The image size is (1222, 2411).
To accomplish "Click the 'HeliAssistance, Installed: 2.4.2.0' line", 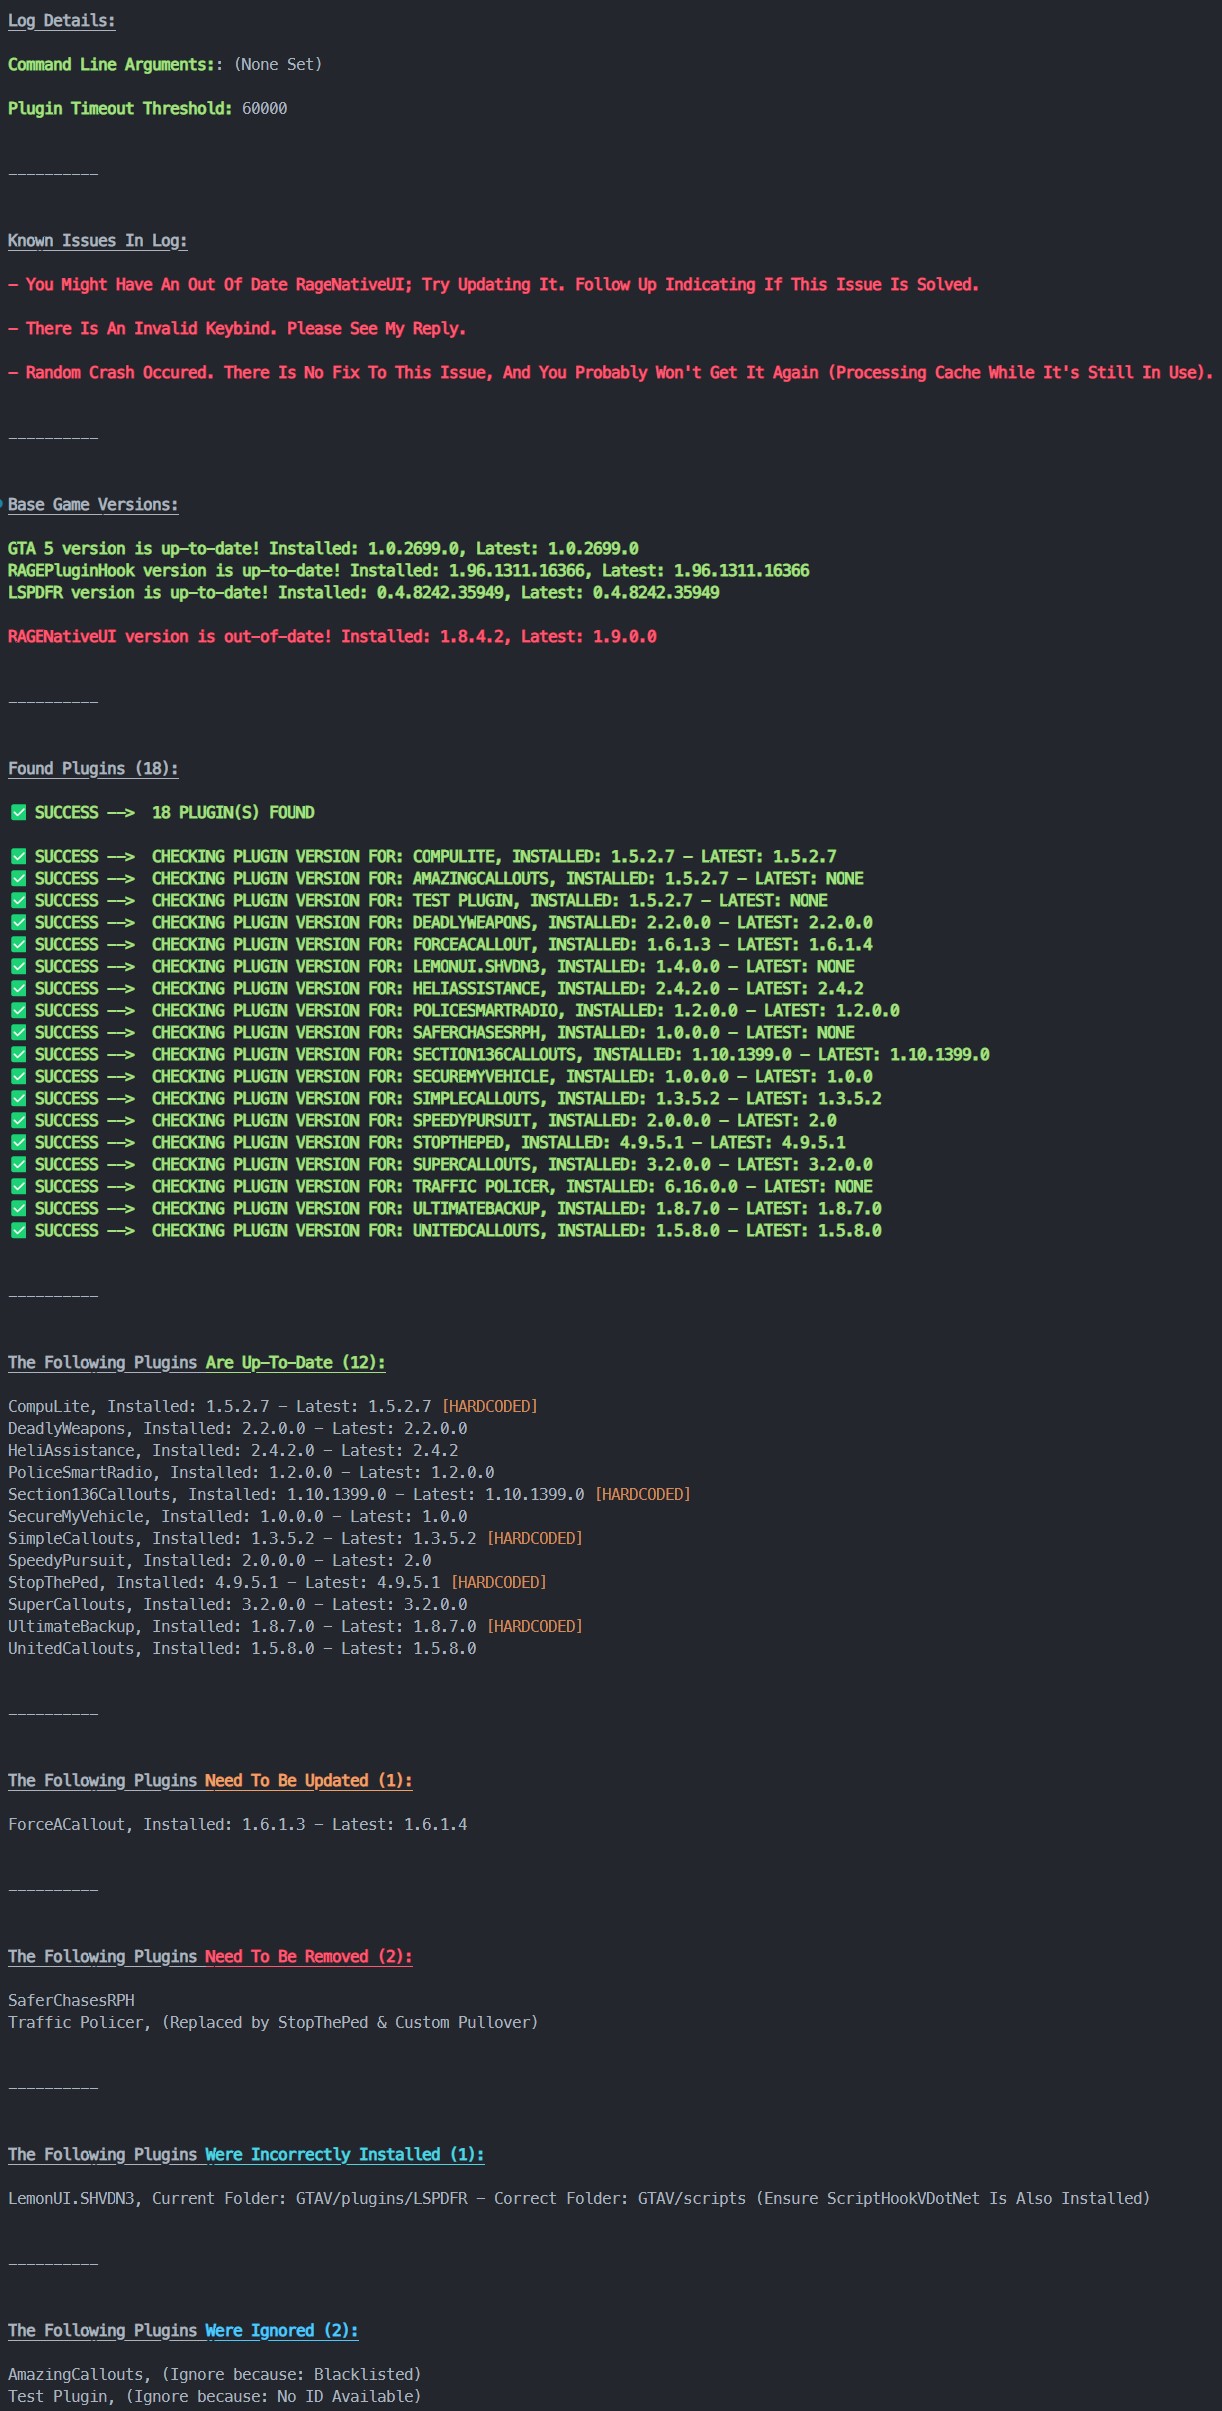I will tap(233, 1451).
